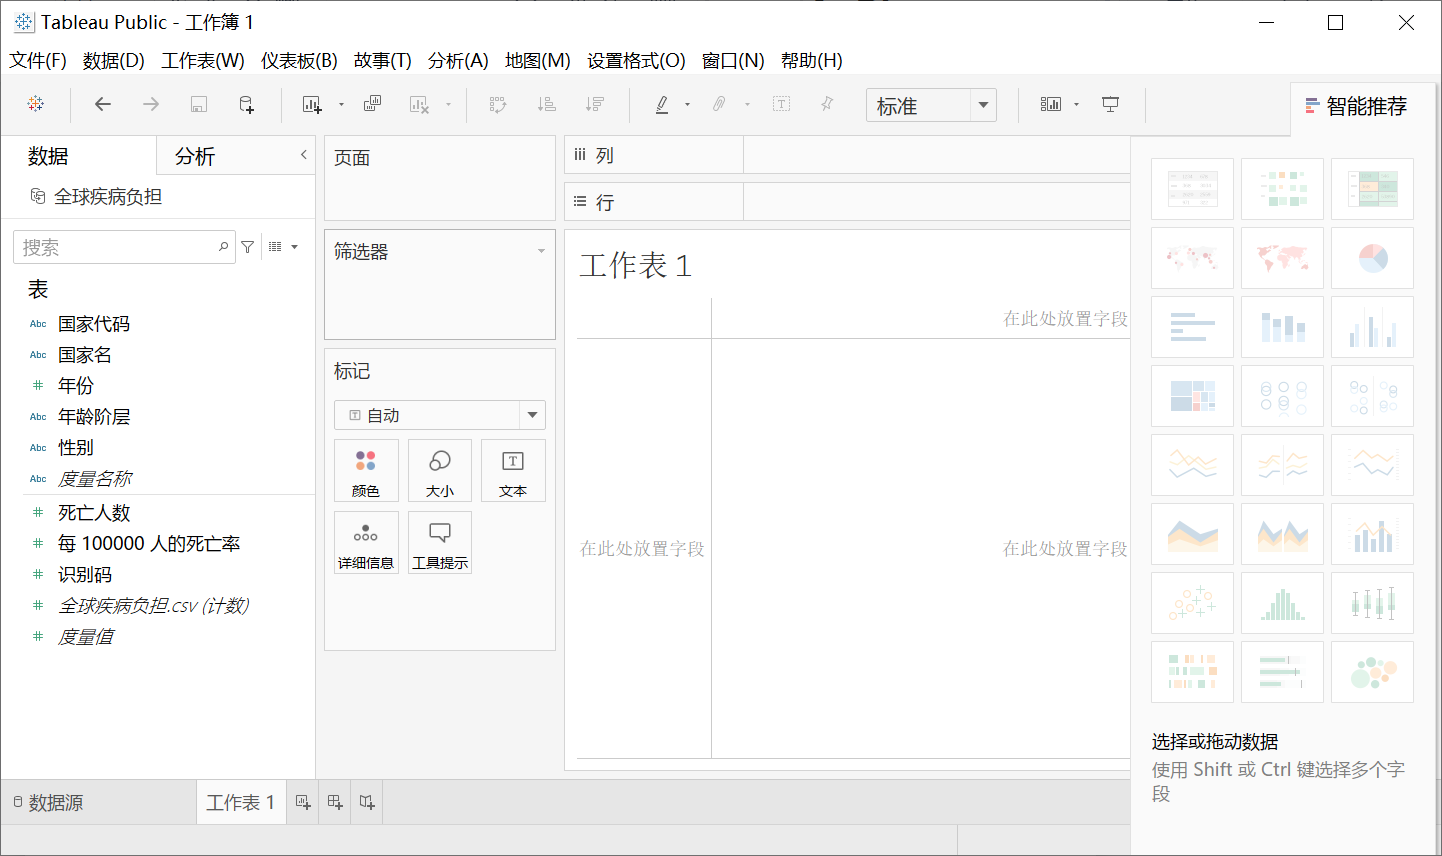
Task: Click the Color button in Marks card
Action: pos(366,470)
